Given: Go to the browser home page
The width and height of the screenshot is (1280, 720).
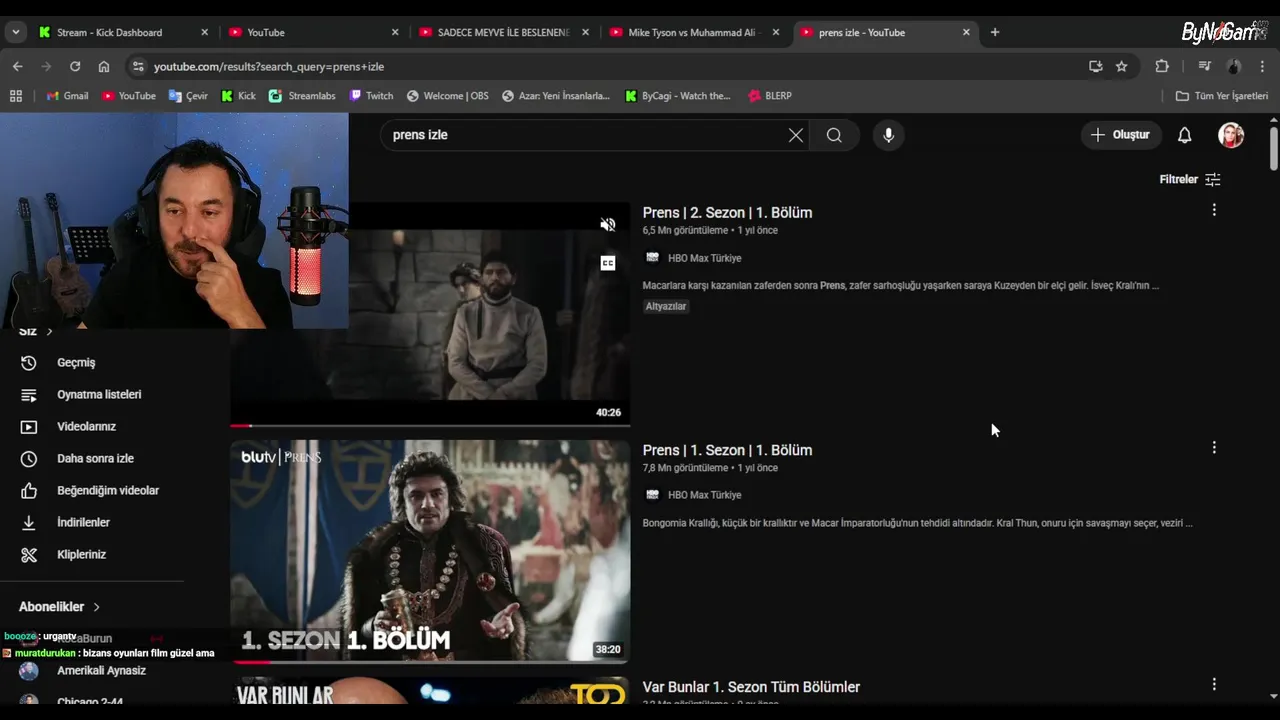Looking at the screenshot, I should 104,67.
